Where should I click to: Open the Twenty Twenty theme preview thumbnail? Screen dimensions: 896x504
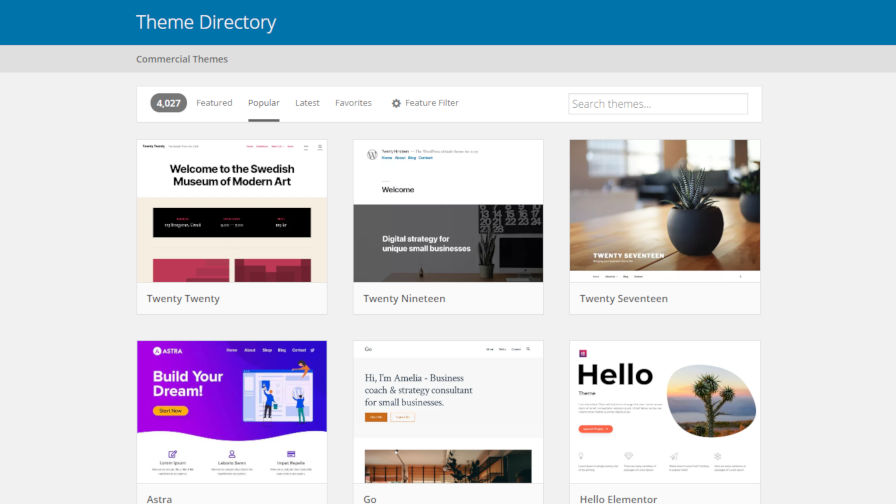pos(232,211)
